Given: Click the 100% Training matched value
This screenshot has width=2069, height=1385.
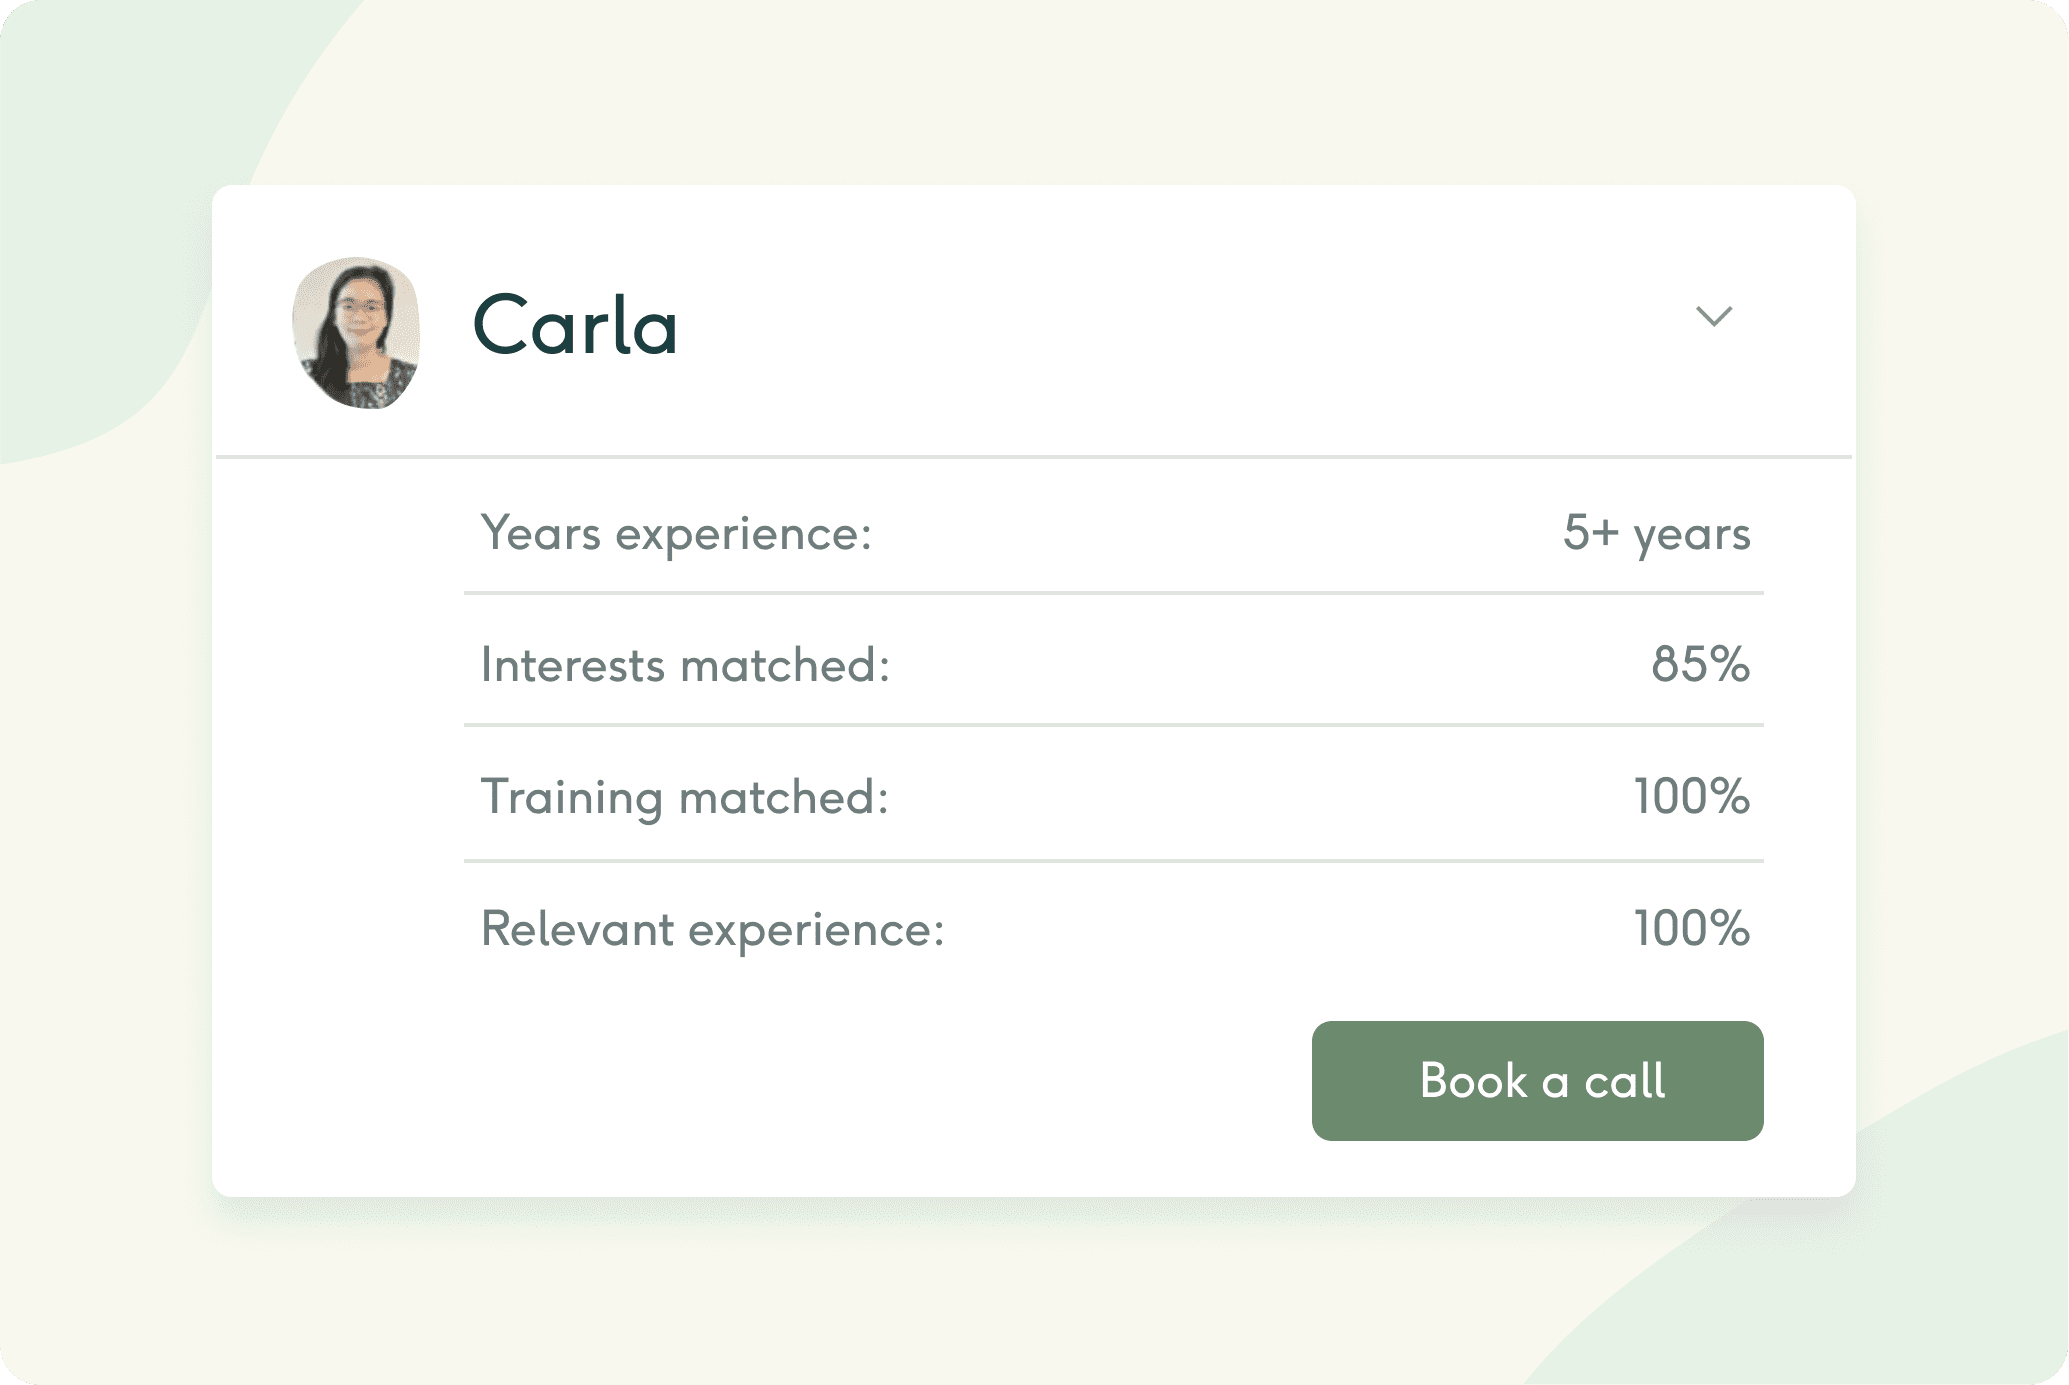Looking at the screenshot, I should click(1691, 797).
